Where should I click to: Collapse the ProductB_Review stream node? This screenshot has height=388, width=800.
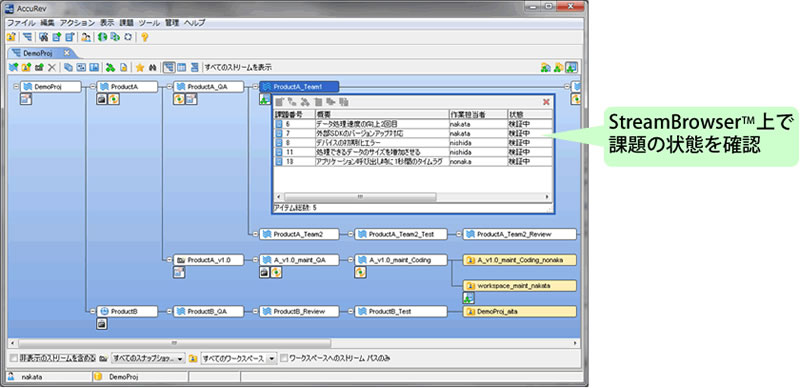point(255,311)
